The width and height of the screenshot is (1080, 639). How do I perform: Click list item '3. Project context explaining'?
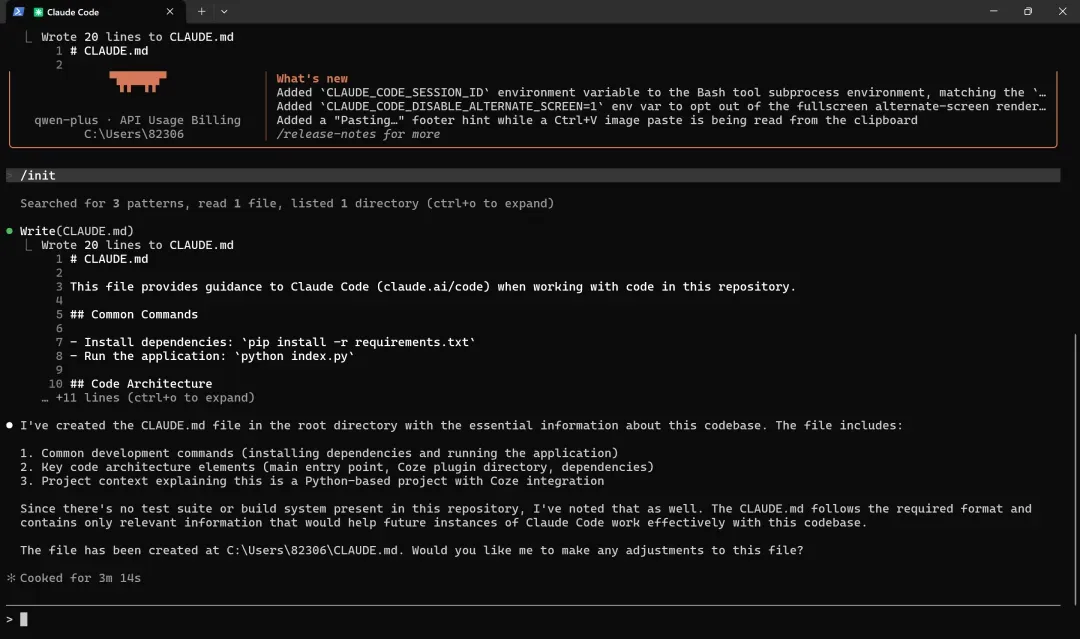coord(312,481)
